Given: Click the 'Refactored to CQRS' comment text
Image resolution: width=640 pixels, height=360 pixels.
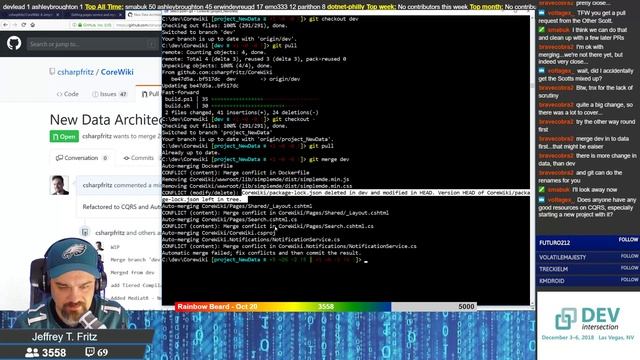Looking at the screenshot, I should coord(122,207).
